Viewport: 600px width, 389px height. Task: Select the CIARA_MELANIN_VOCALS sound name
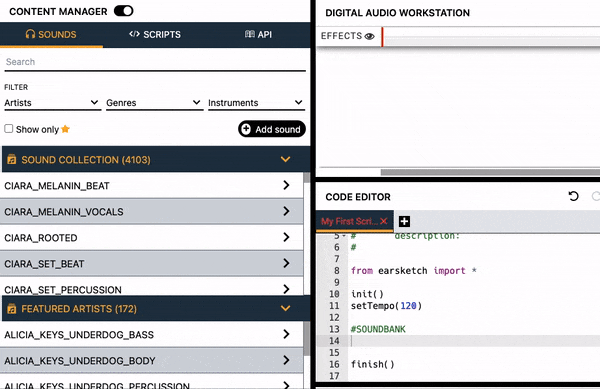click(x=64, y=212)
